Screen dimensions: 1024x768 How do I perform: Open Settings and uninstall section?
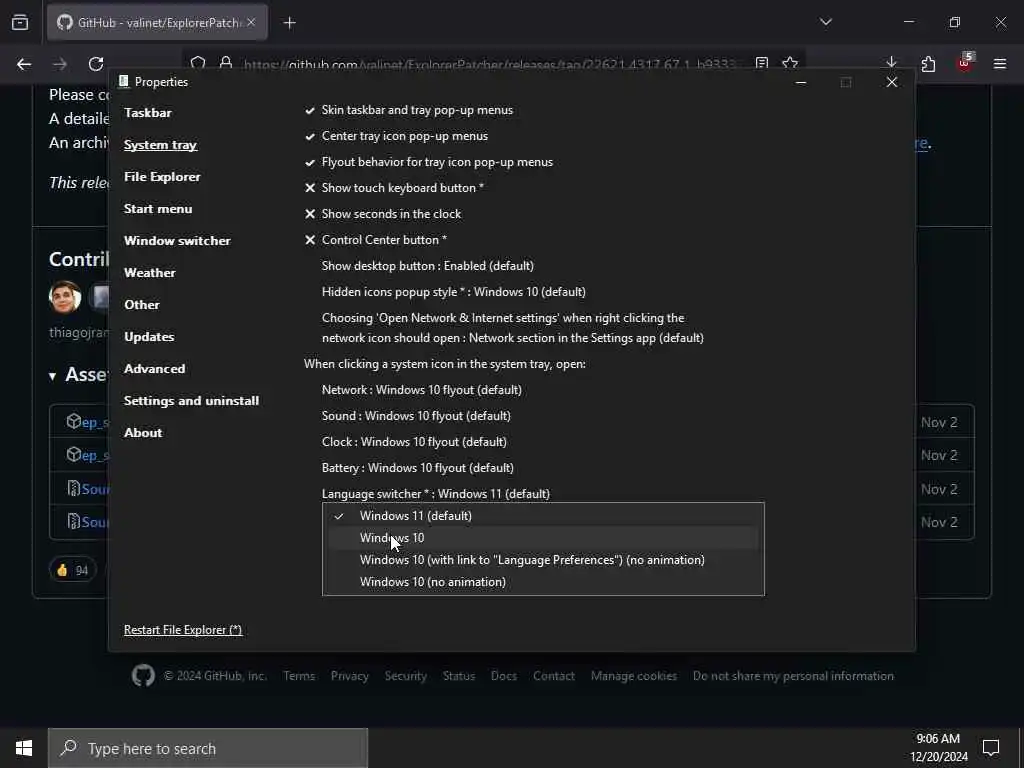click(x=191, y=400)
